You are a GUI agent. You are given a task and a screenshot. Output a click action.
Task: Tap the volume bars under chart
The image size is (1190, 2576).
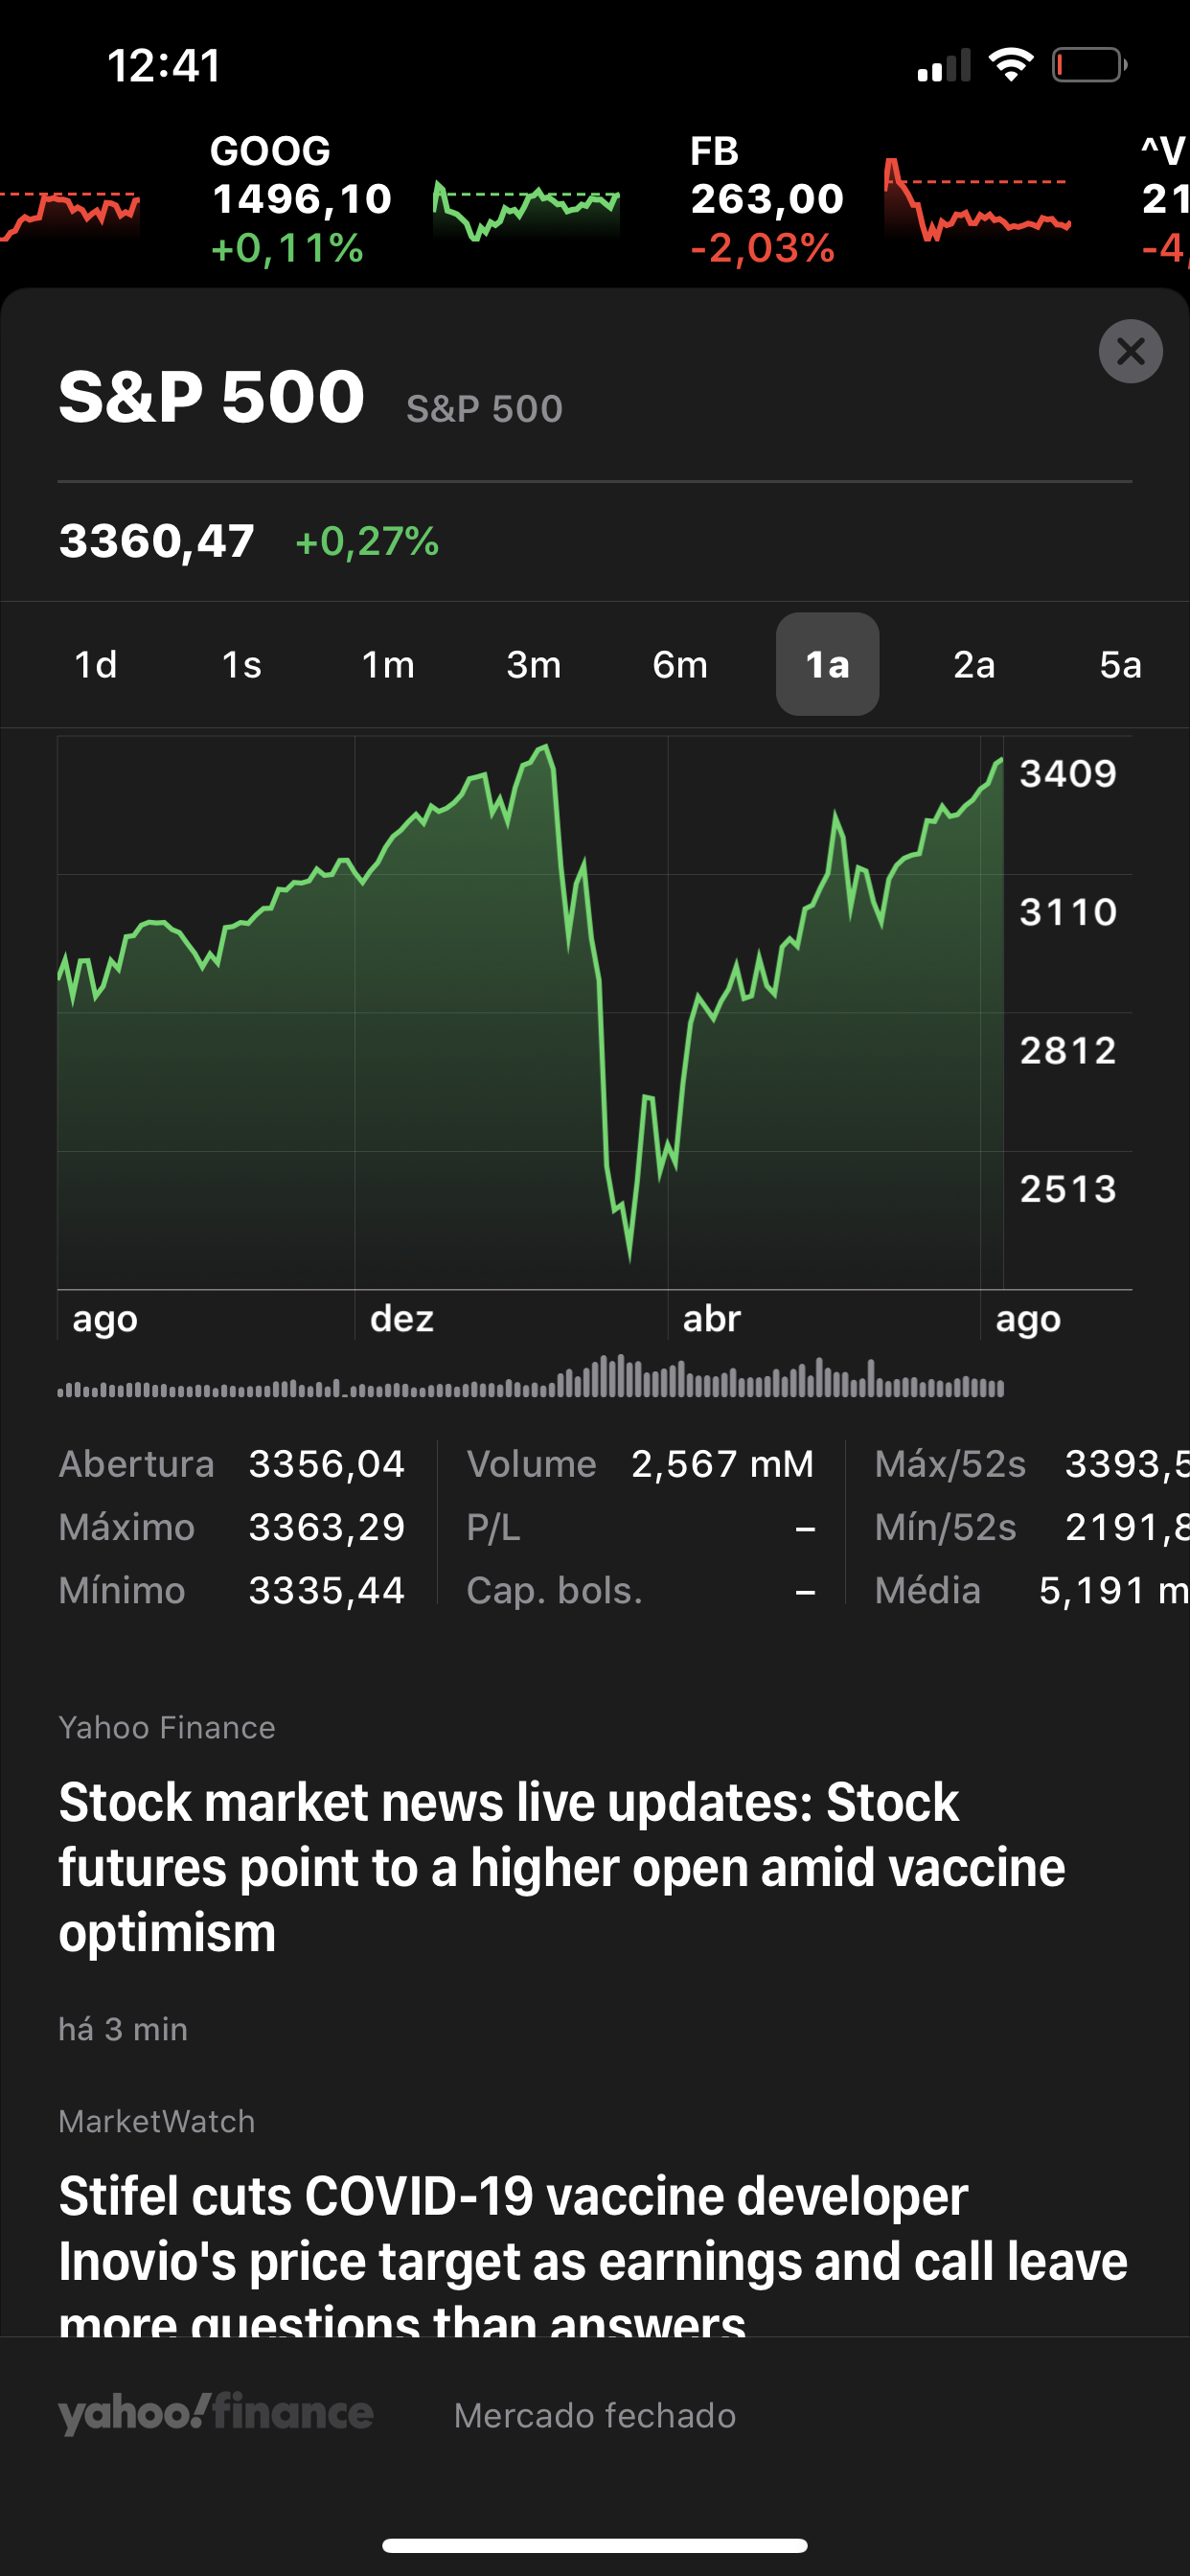(530, 1378)
